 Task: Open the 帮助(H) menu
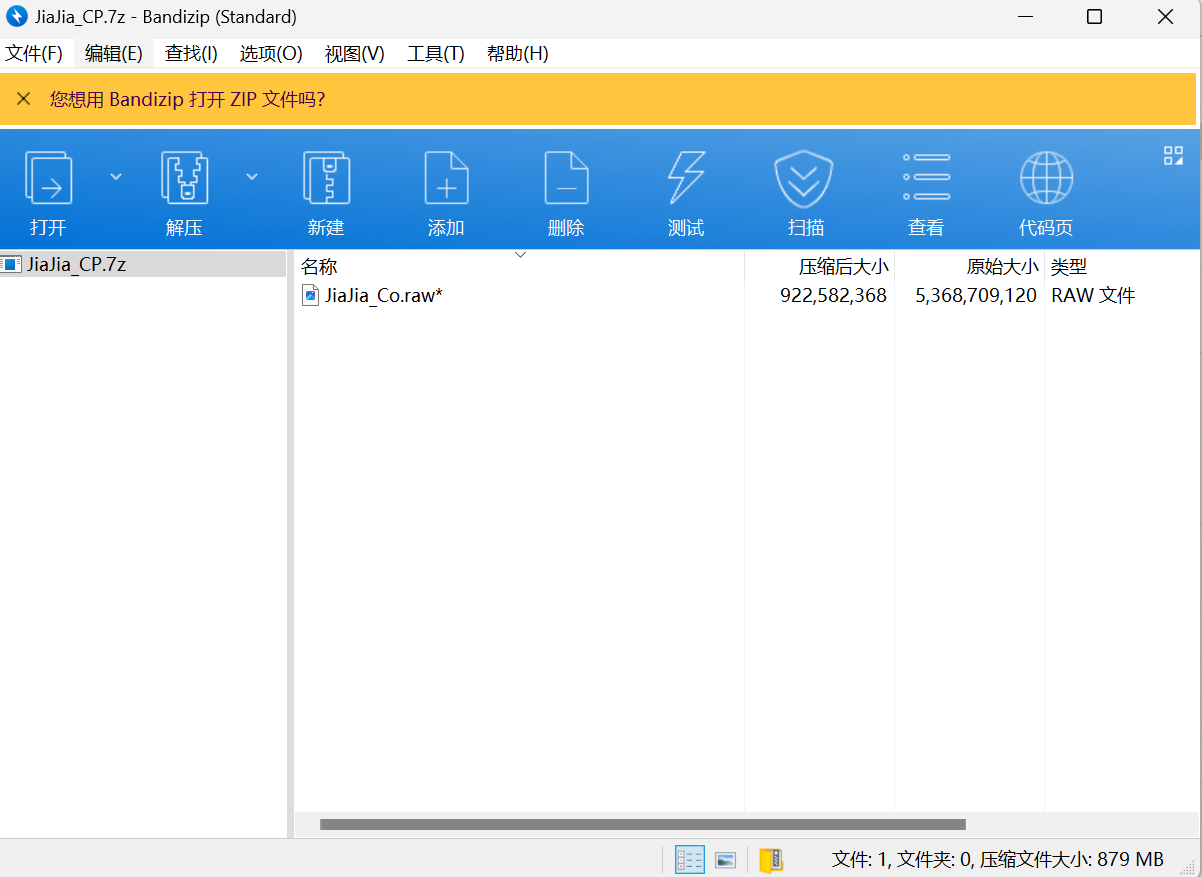click(518, 54)
